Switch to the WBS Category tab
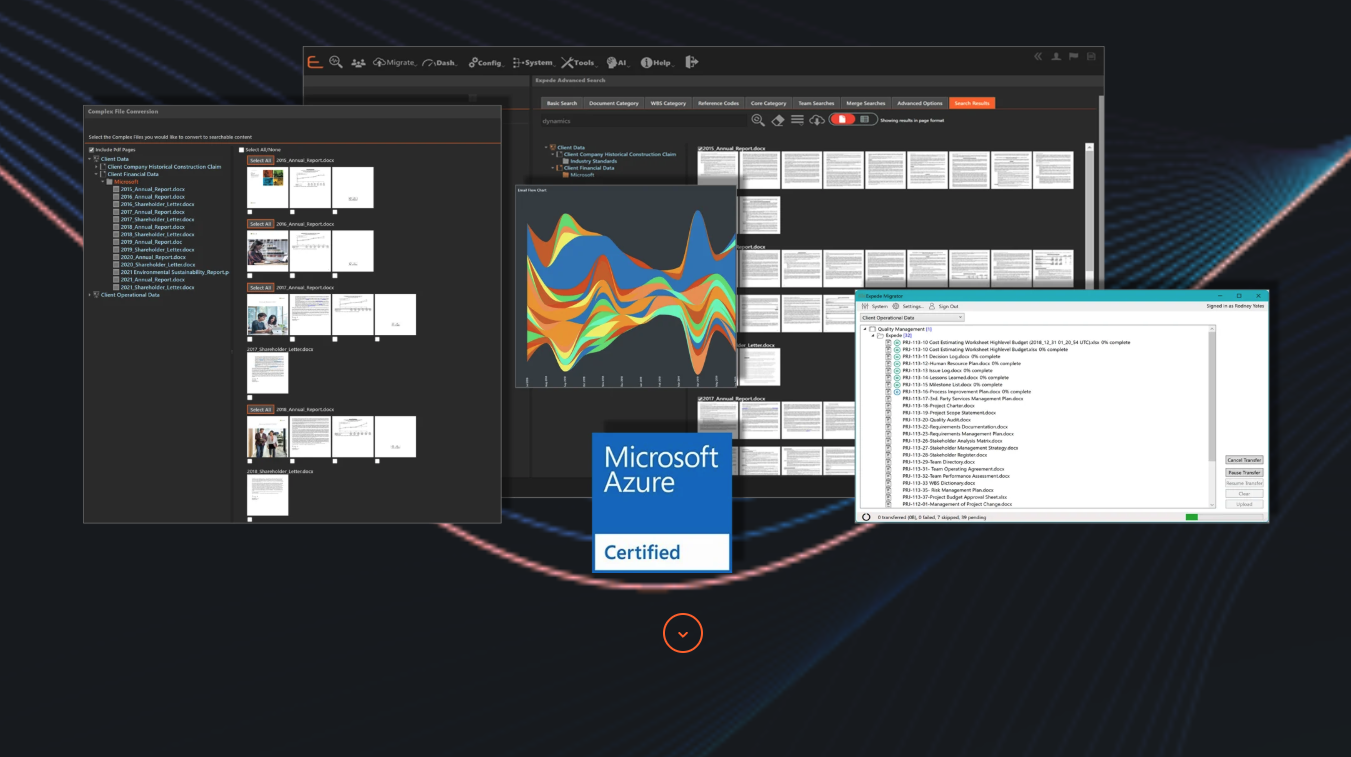Screen dimensions: 1351x757 click(x=668, y=103)
